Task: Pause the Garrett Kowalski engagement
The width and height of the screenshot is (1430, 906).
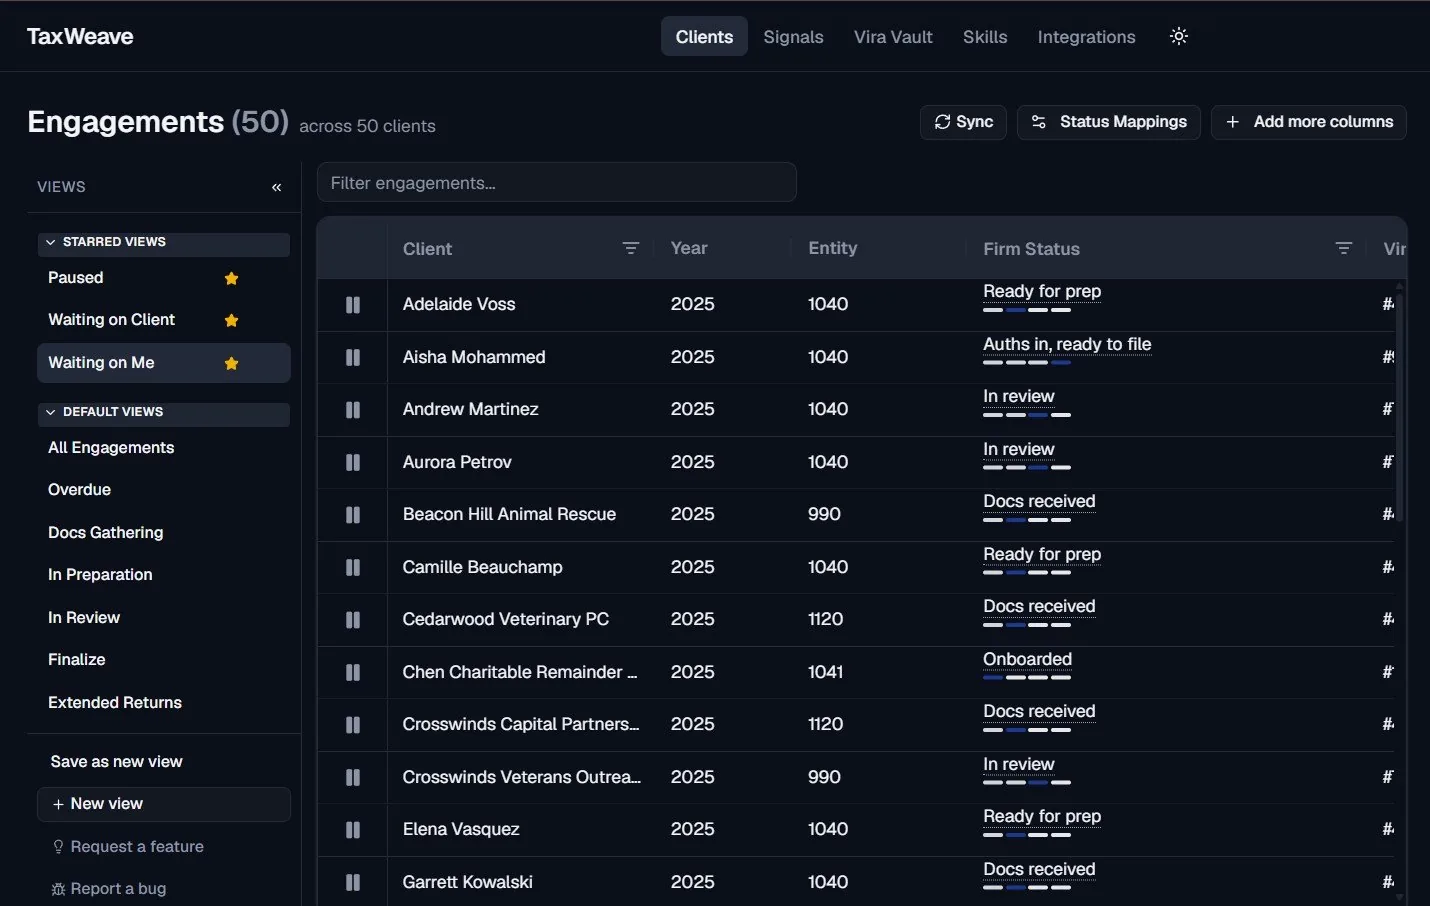Action: pos(353,882)
